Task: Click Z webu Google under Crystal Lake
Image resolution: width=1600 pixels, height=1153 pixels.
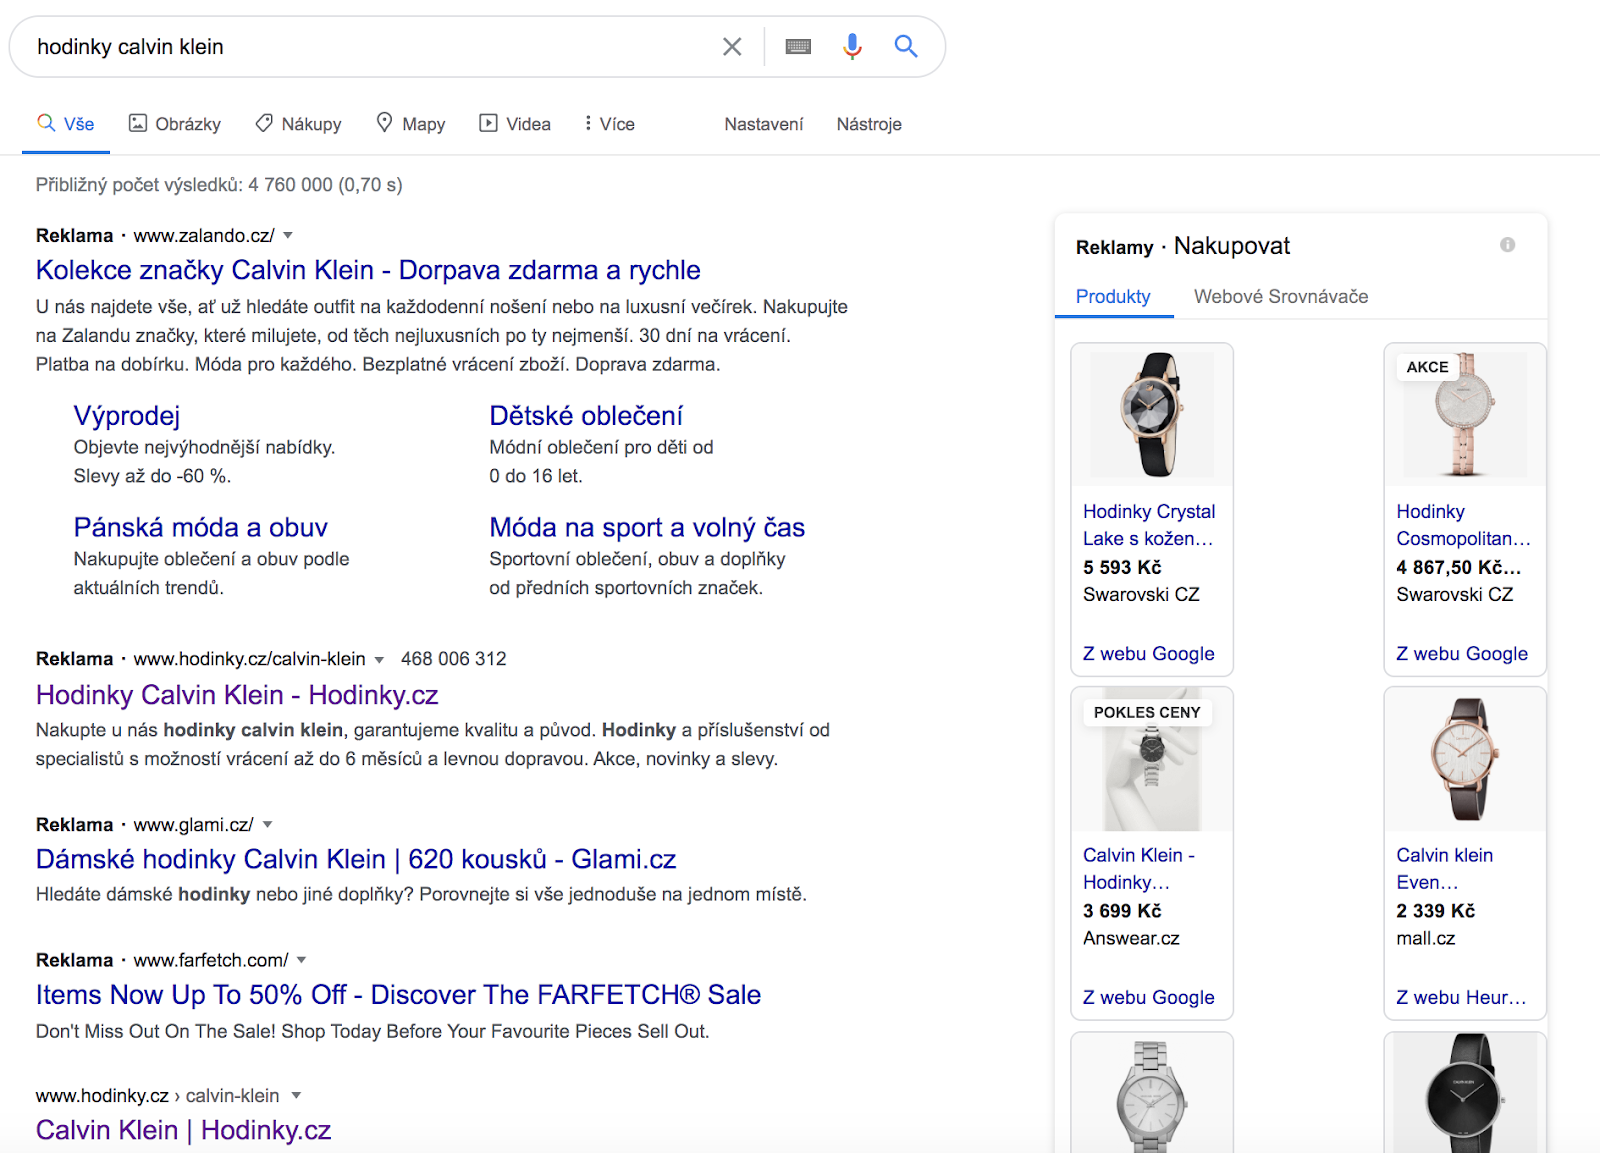Action: [x=1149, y=654]
